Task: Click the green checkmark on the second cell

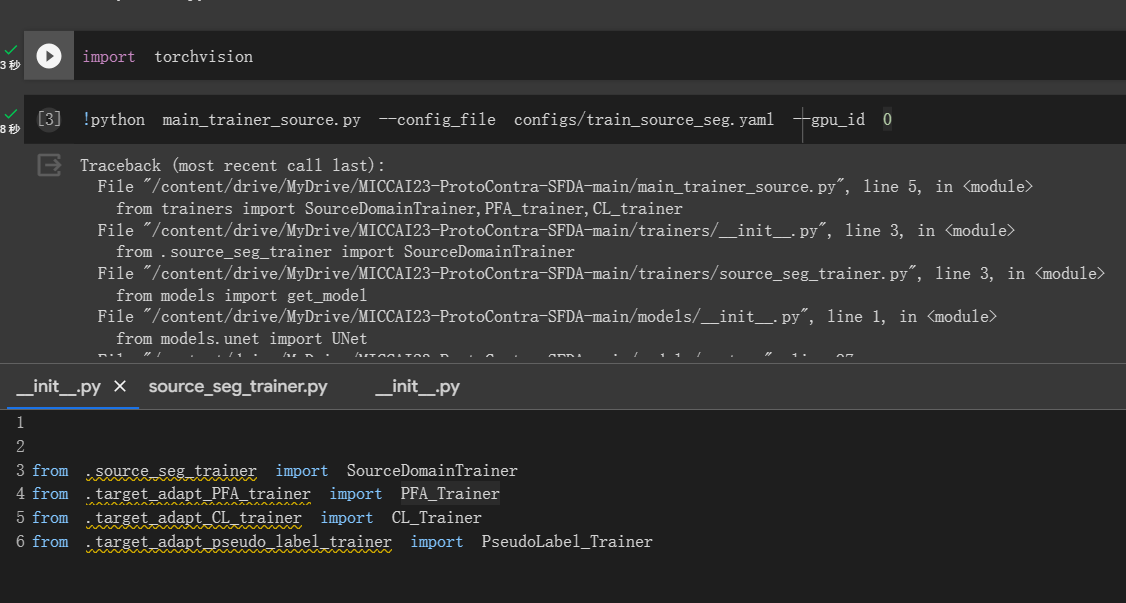Action: (x=10, y=110)
